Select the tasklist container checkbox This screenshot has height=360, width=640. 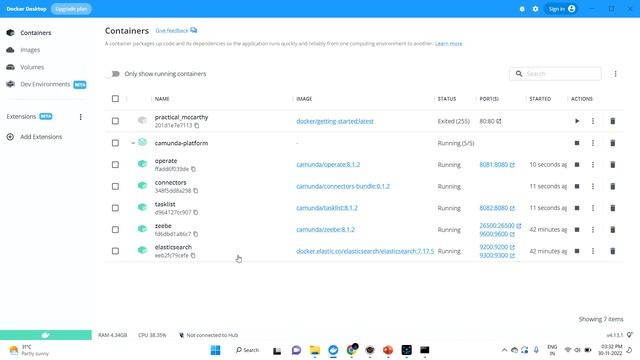(x=116, y=208)
